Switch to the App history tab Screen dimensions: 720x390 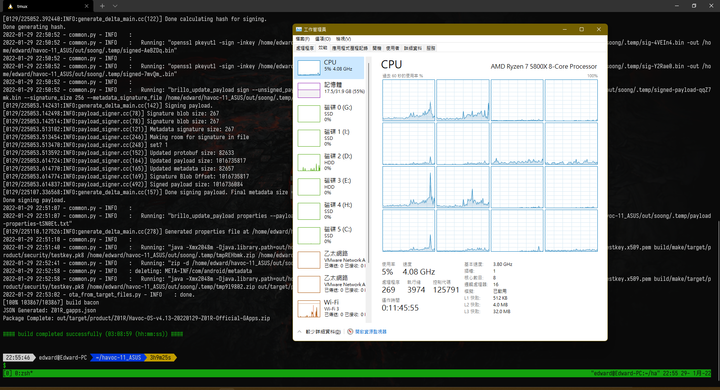click(350, 48)
